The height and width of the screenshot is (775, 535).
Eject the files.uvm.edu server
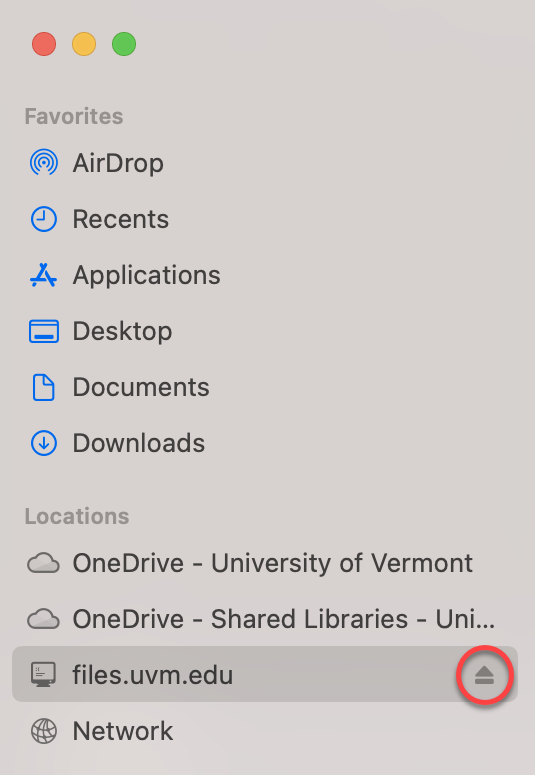[484, 675]
